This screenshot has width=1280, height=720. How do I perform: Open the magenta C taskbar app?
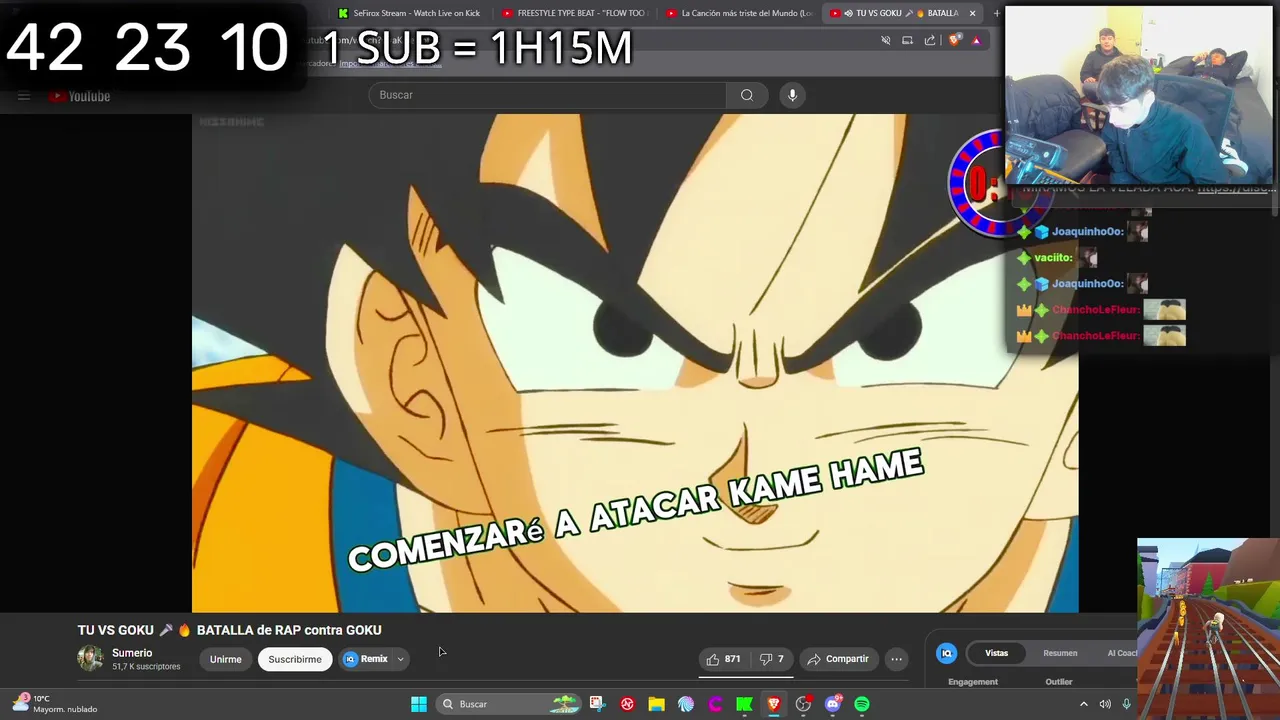[x=715, y=704]
